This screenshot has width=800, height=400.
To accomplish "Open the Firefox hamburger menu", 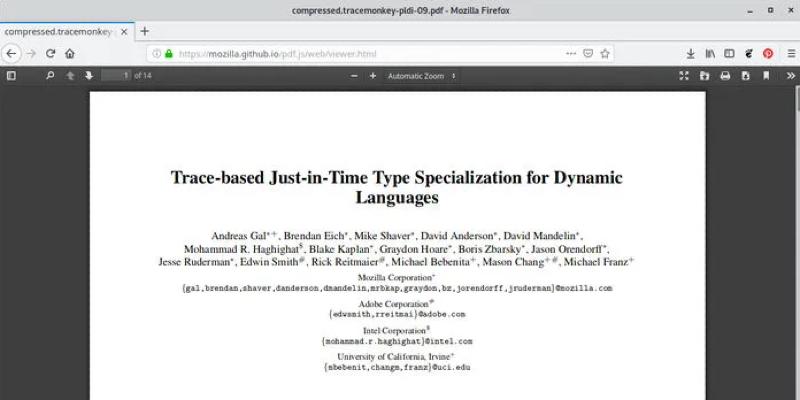I will coord(790,53).
